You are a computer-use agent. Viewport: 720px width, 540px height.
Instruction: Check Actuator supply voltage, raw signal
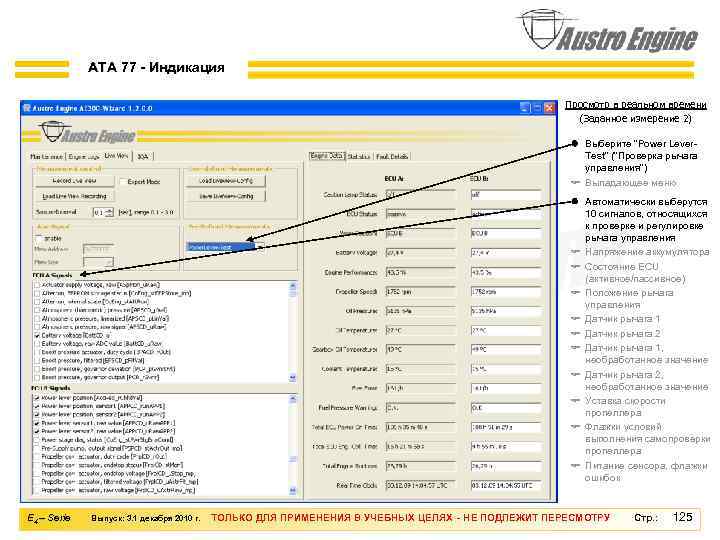(37, 285)
